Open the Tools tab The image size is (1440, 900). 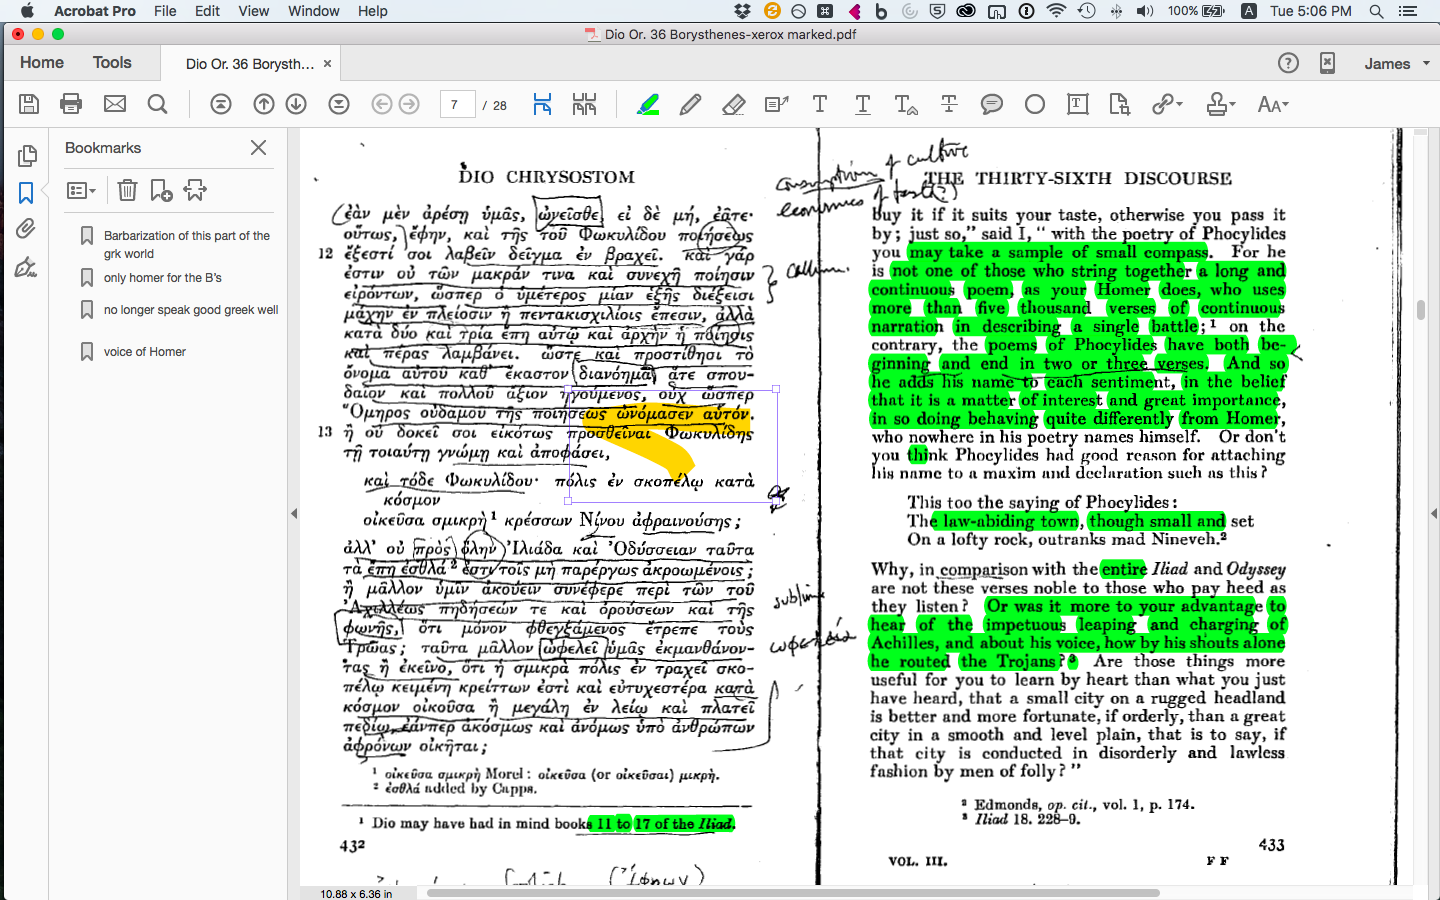(112, 62)
